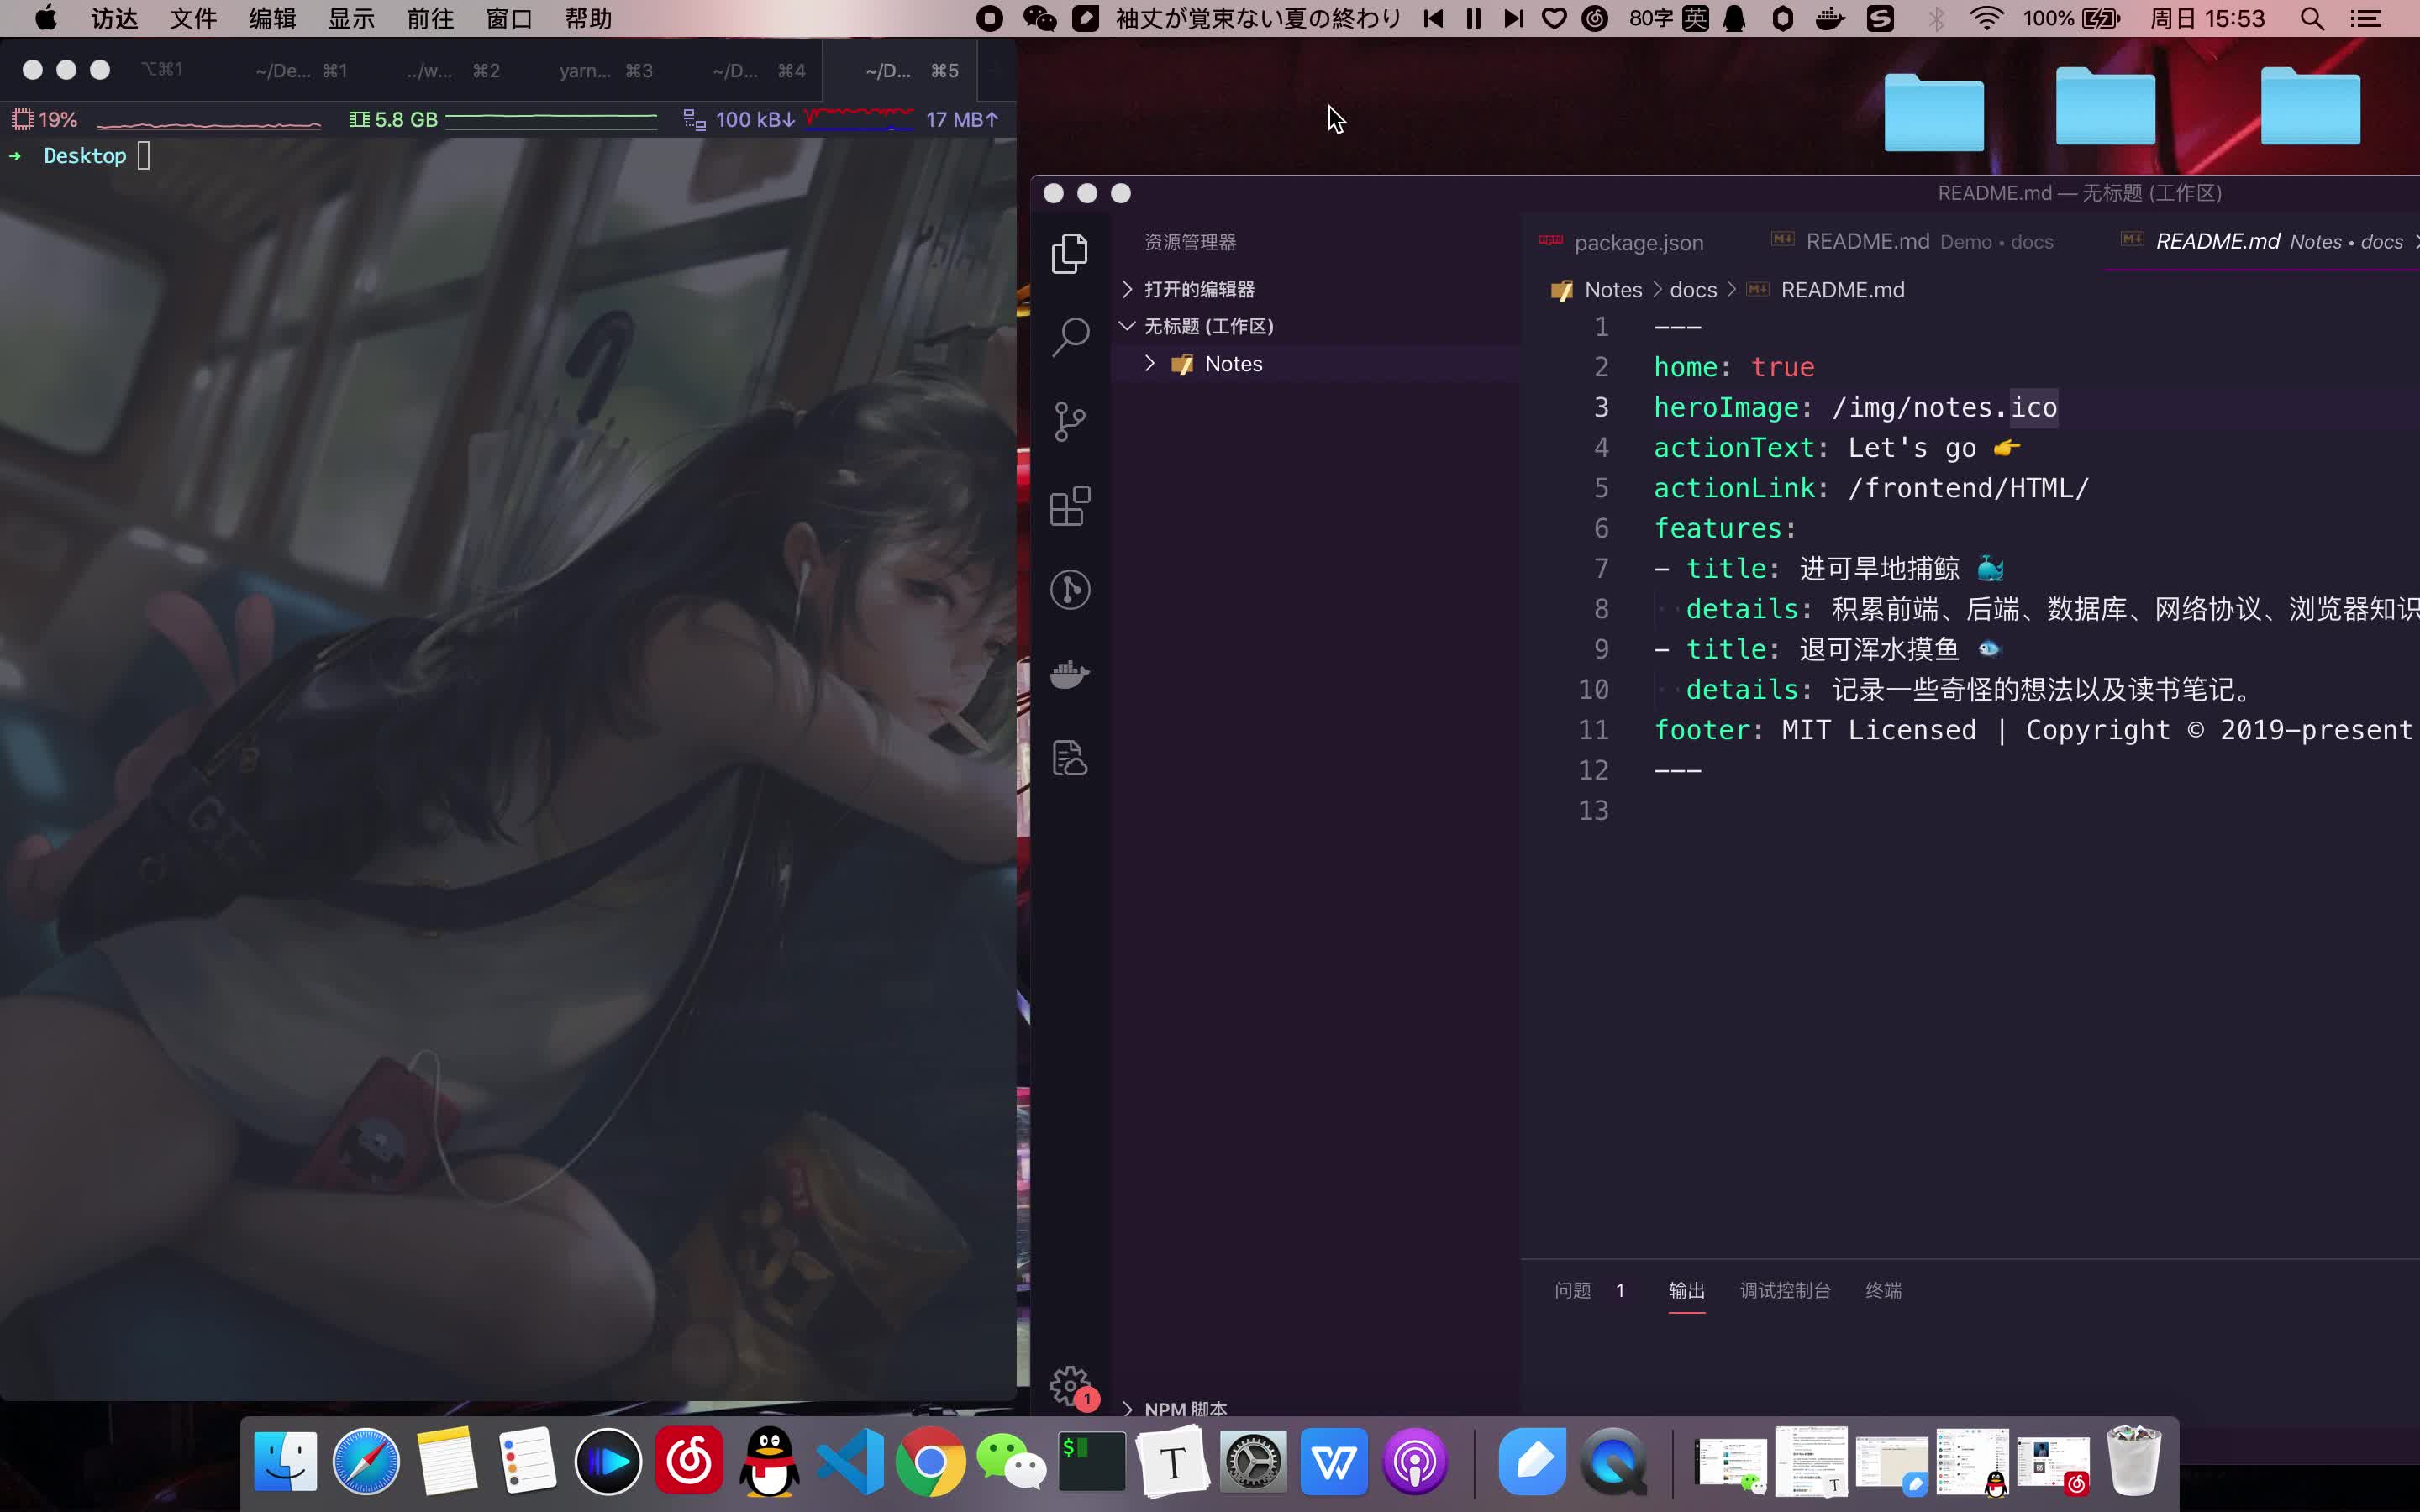2420x1512 pixels.
Task: Open the Explorer view in VS Code sidebar
Action: (1069, 253)
